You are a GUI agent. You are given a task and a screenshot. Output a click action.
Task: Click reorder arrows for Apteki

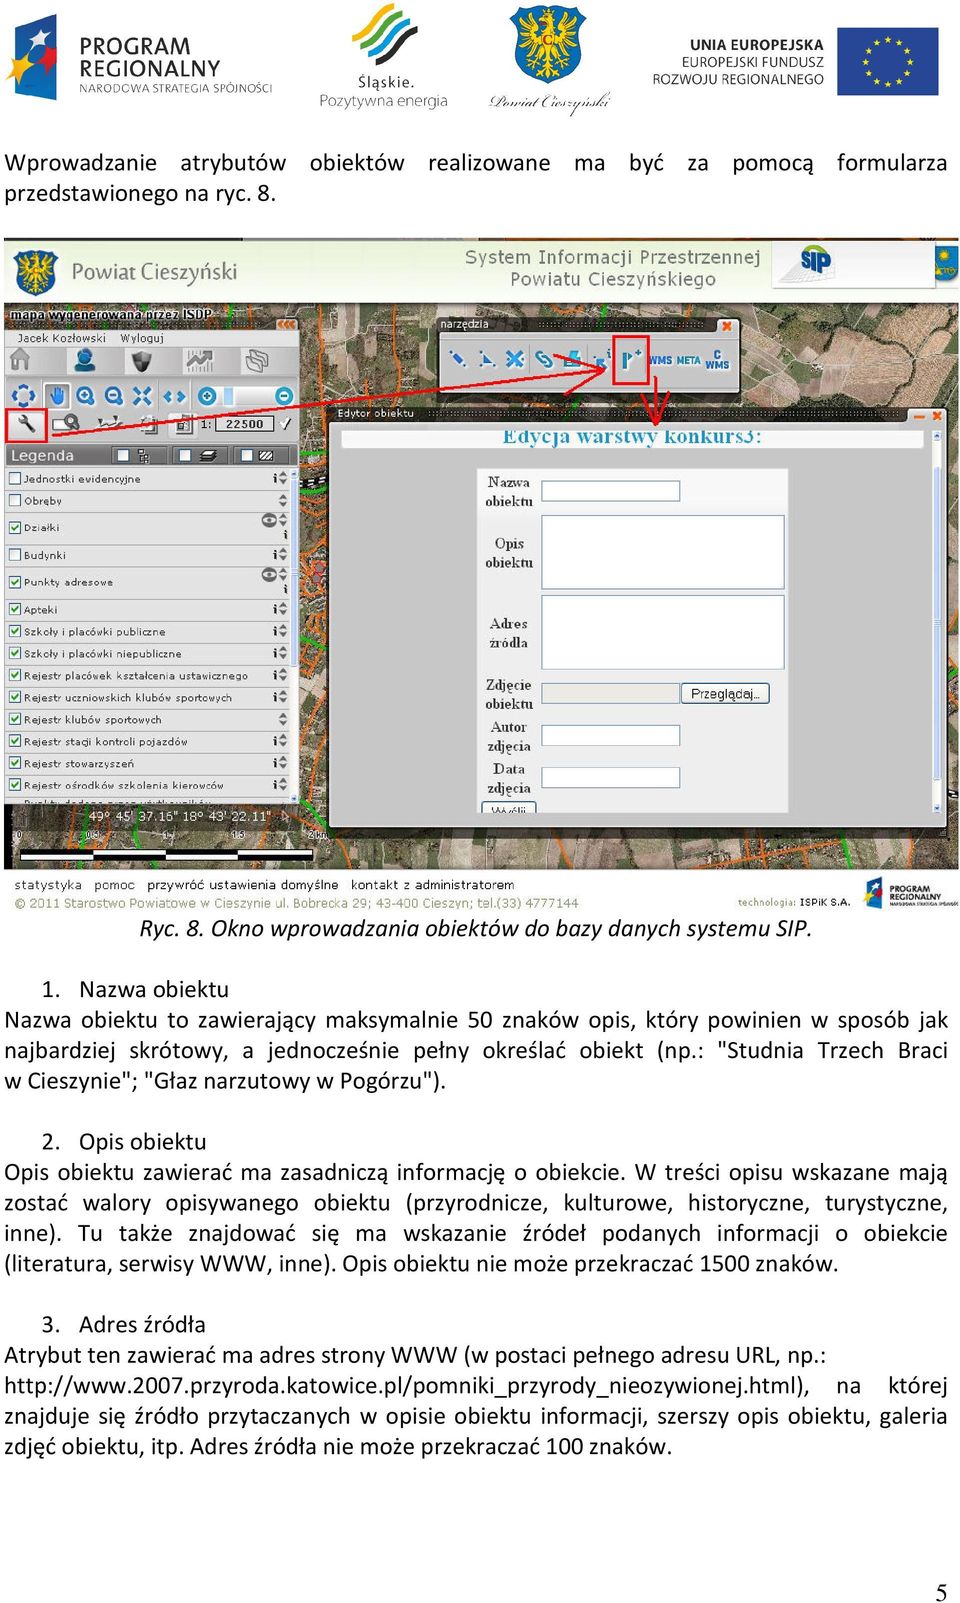tap(283, 609)
